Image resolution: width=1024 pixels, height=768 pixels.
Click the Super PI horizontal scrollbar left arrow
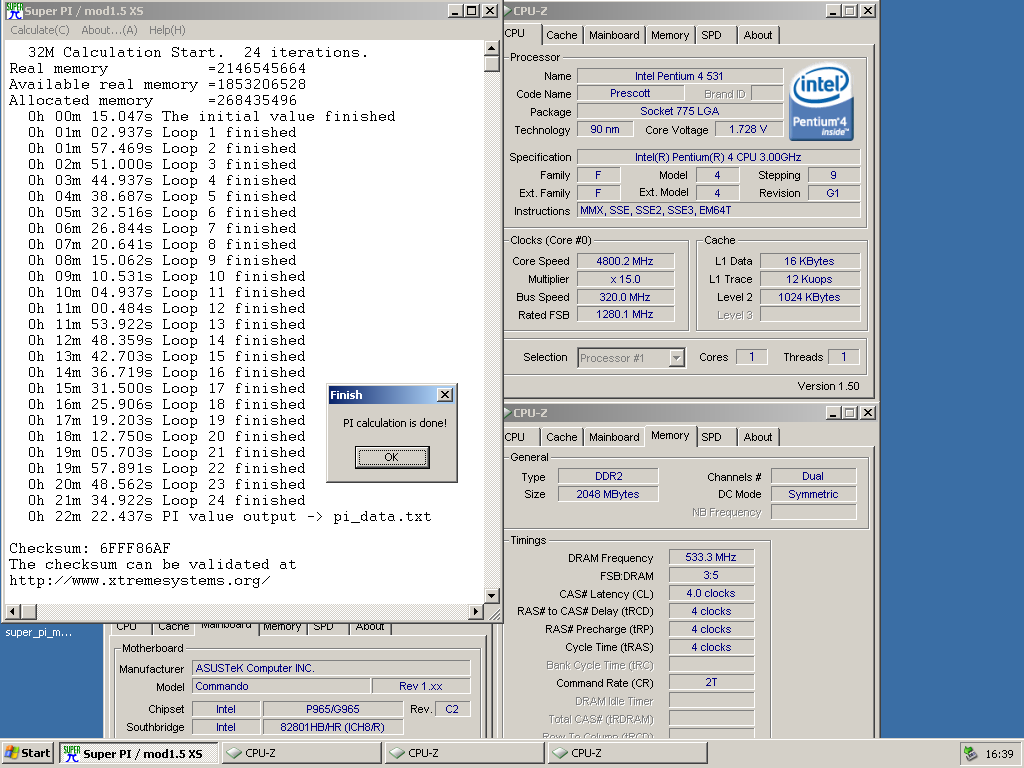12,612
